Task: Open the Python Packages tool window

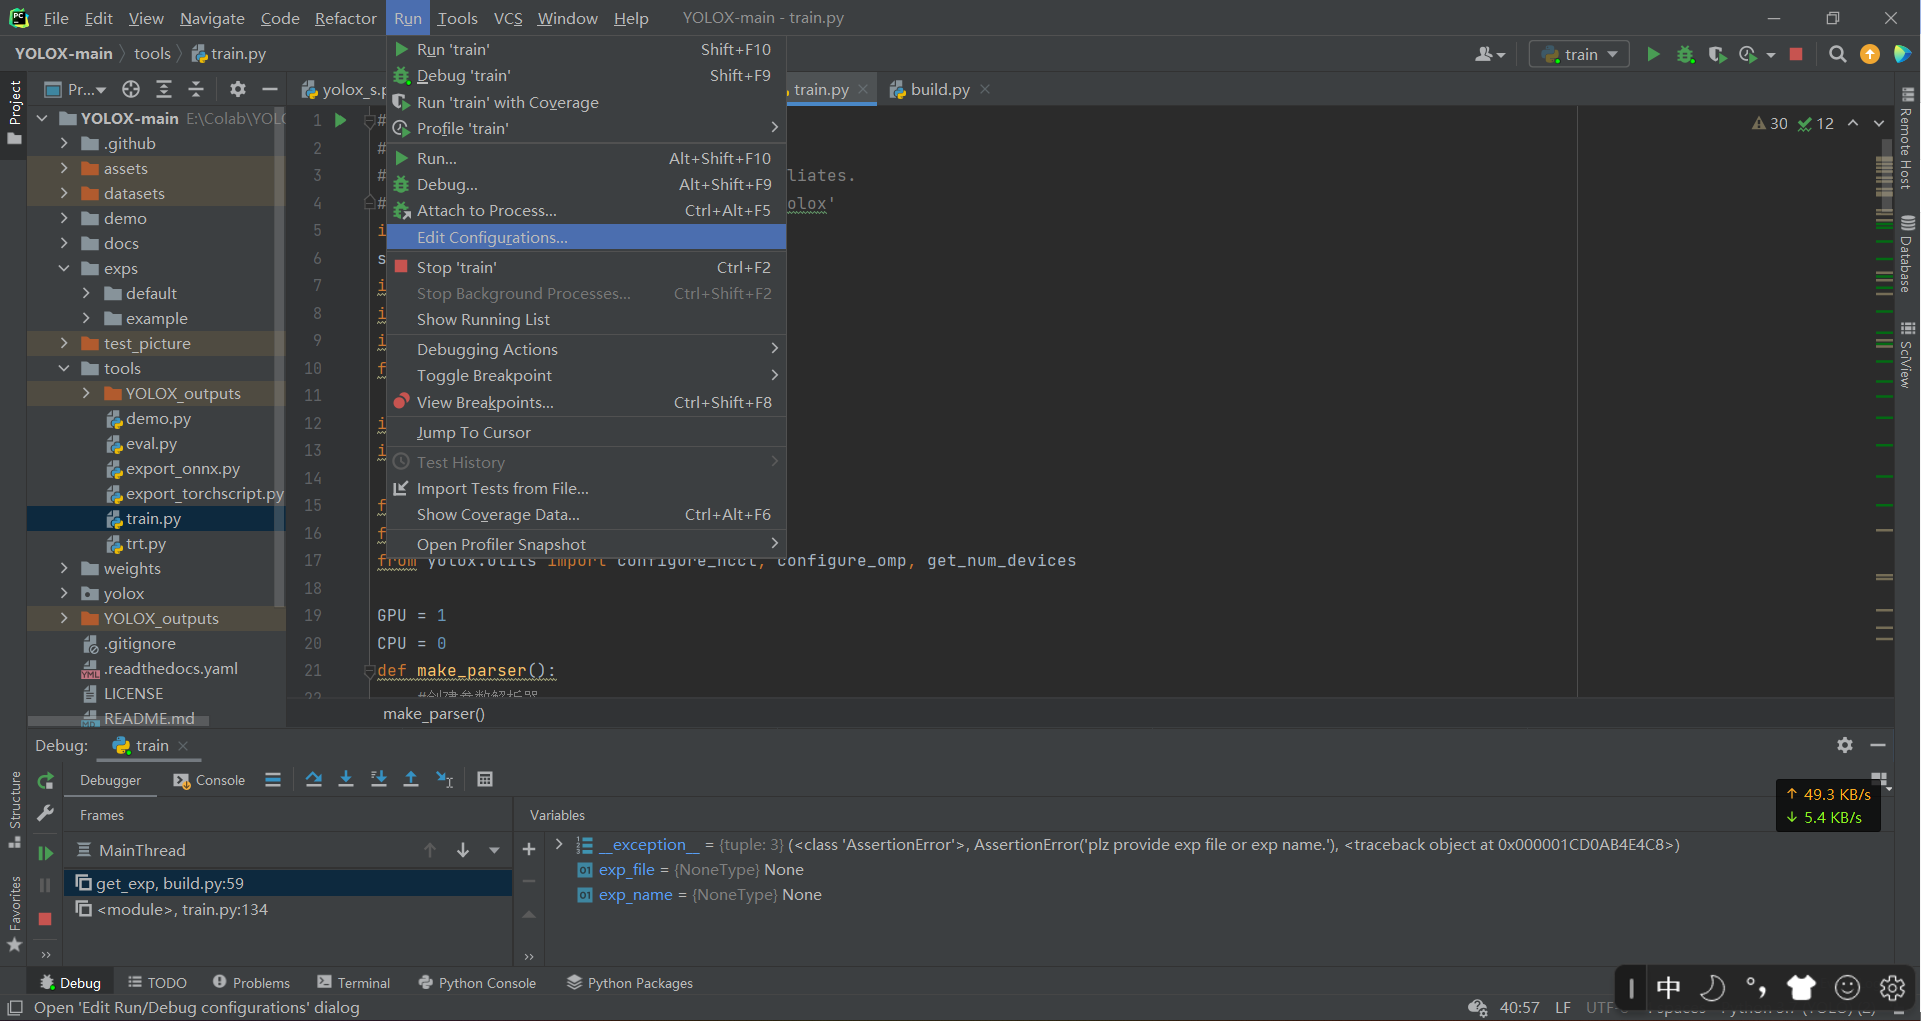Action: (630, 983)
